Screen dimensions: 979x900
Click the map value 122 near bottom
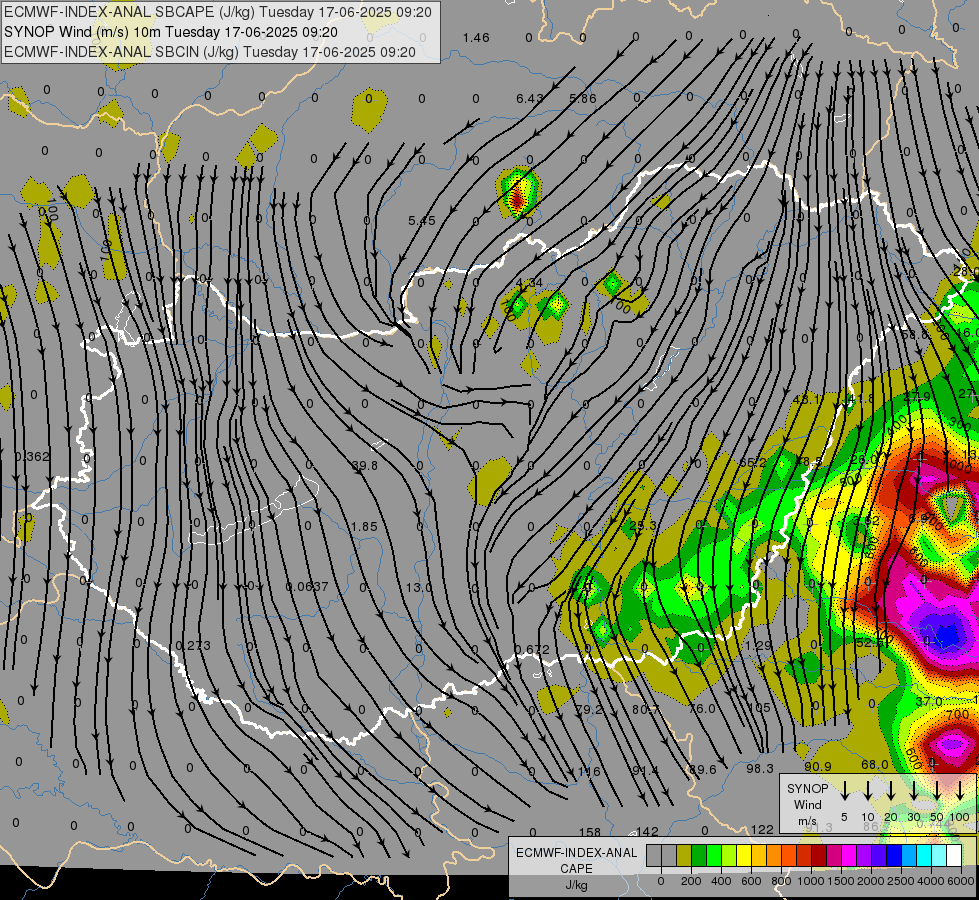(x=762, y=829)
